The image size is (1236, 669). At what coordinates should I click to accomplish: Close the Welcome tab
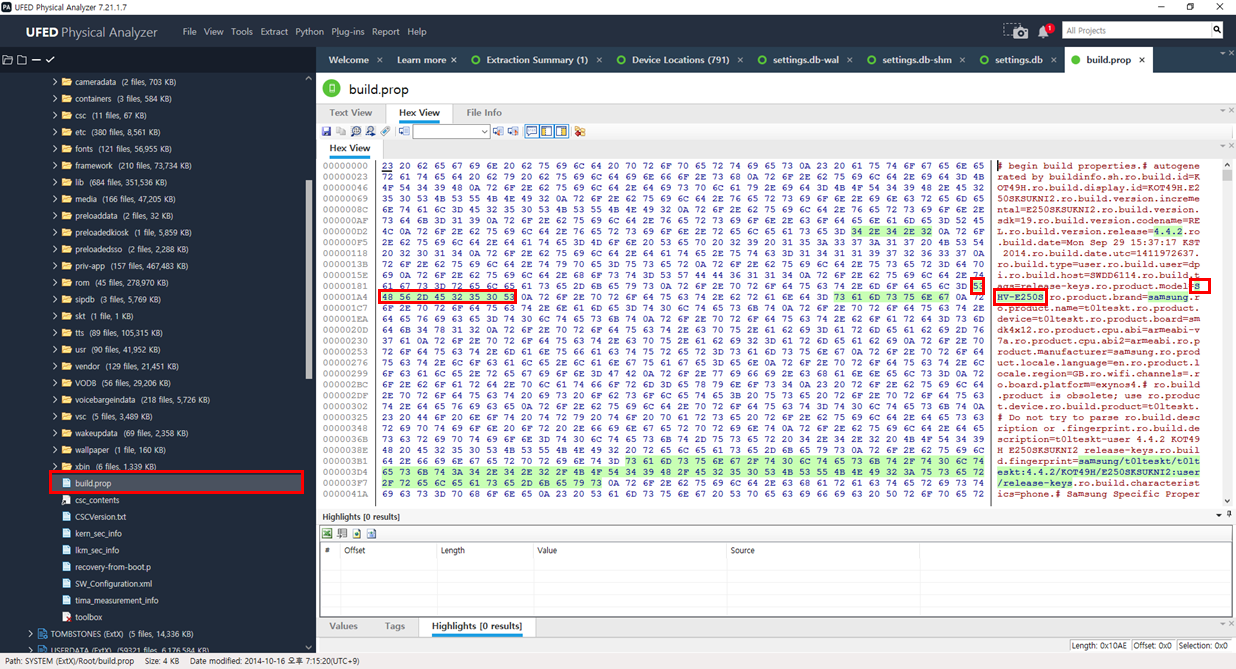(378, 60)
